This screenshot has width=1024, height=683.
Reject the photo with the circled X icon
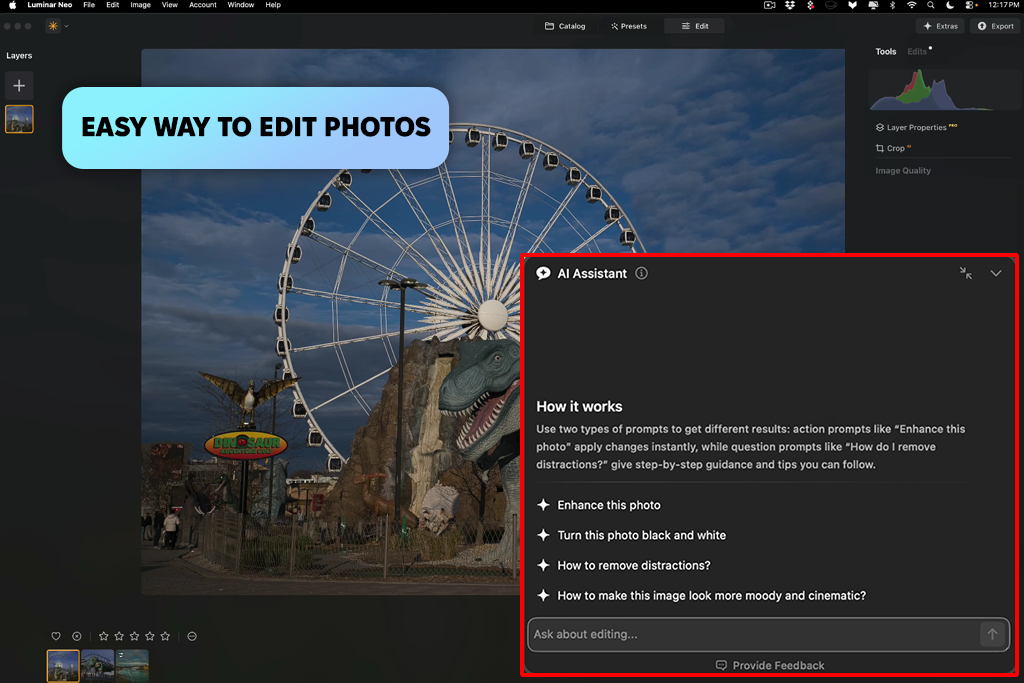pyautogui.click(x=76, y=636)
